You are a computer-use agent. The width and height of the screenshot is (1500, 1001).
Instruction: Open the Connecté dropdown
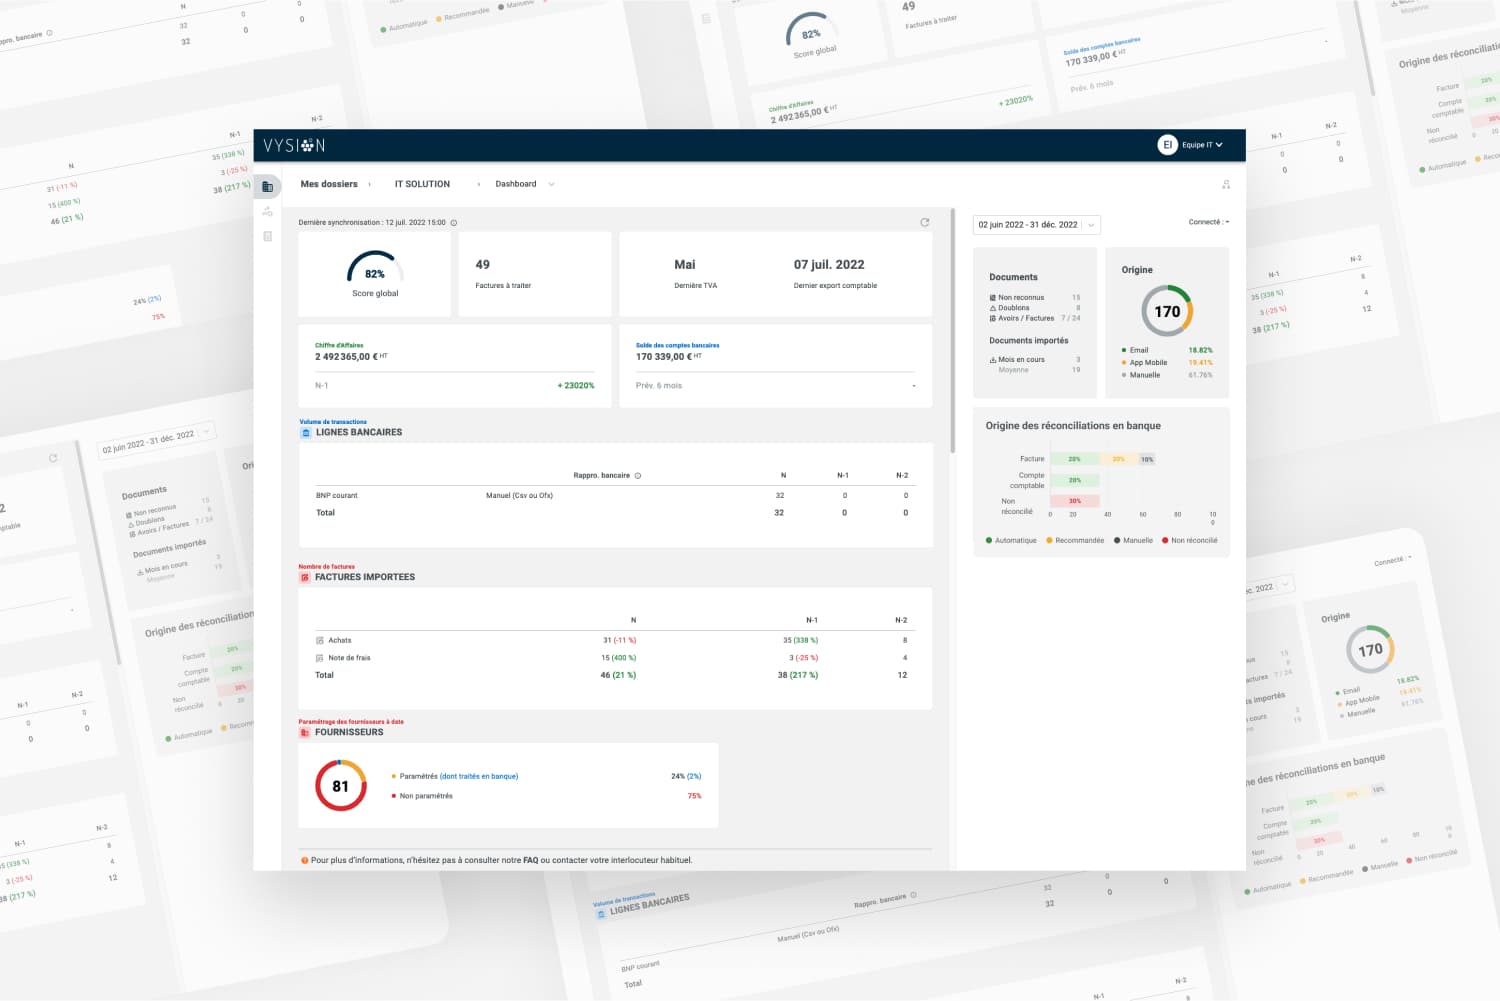pos(1209,223)
